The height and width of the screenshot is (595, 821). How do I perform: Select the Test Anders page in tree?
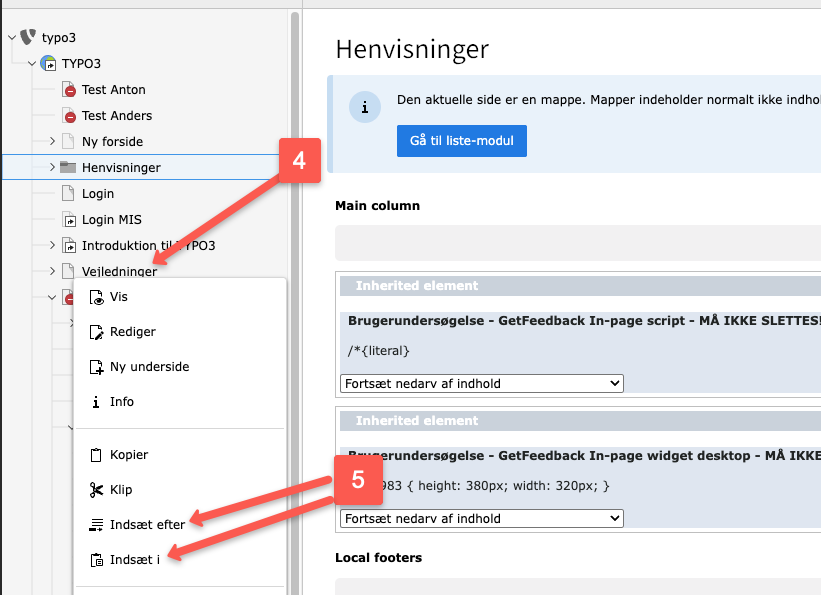[116, 116]
